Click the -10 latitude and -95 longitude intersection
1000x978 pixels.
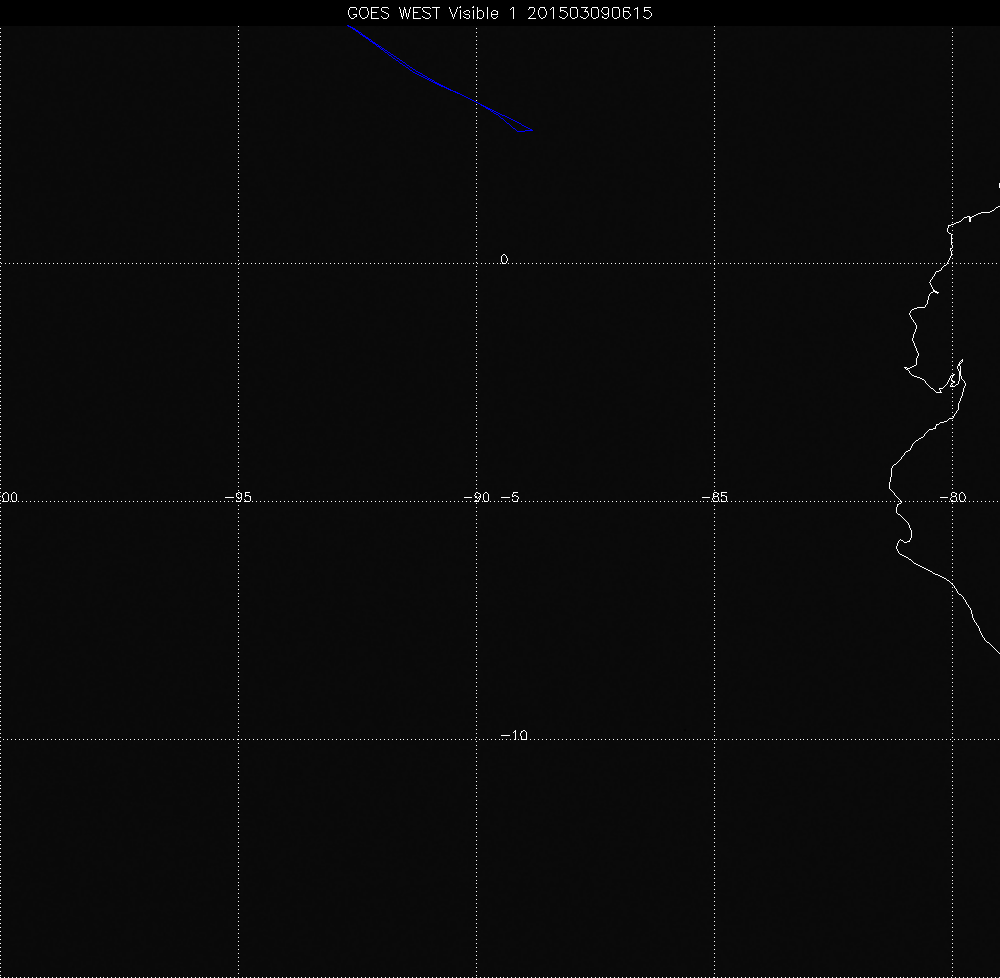coord(238,740)
